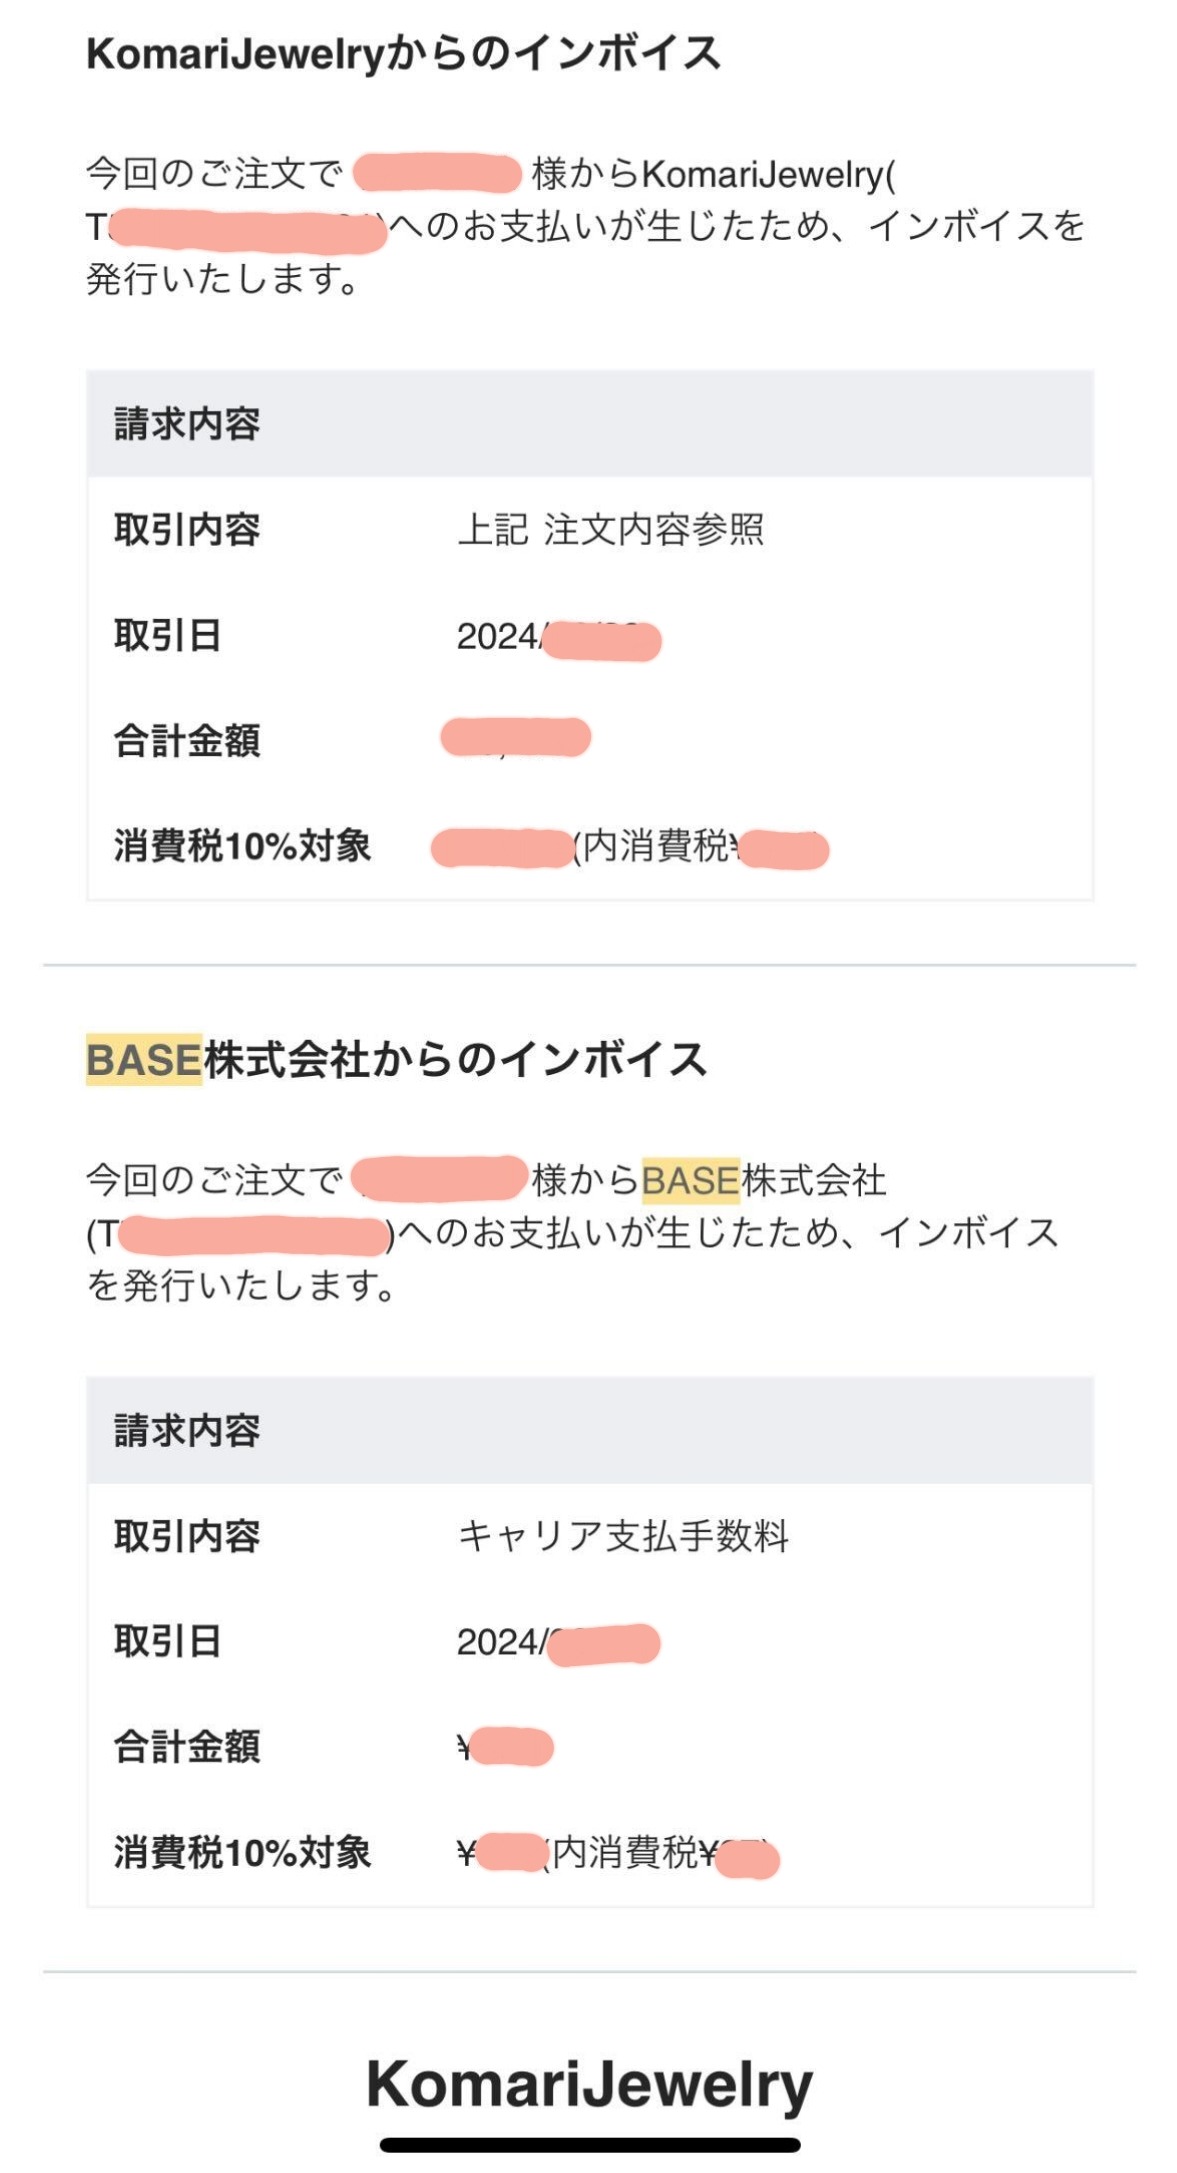Screen dimensions: 1177x2173
Task: Click 発行いたします。 line in first paragraph
Action: pyautogui.click(x=223, y=279)
